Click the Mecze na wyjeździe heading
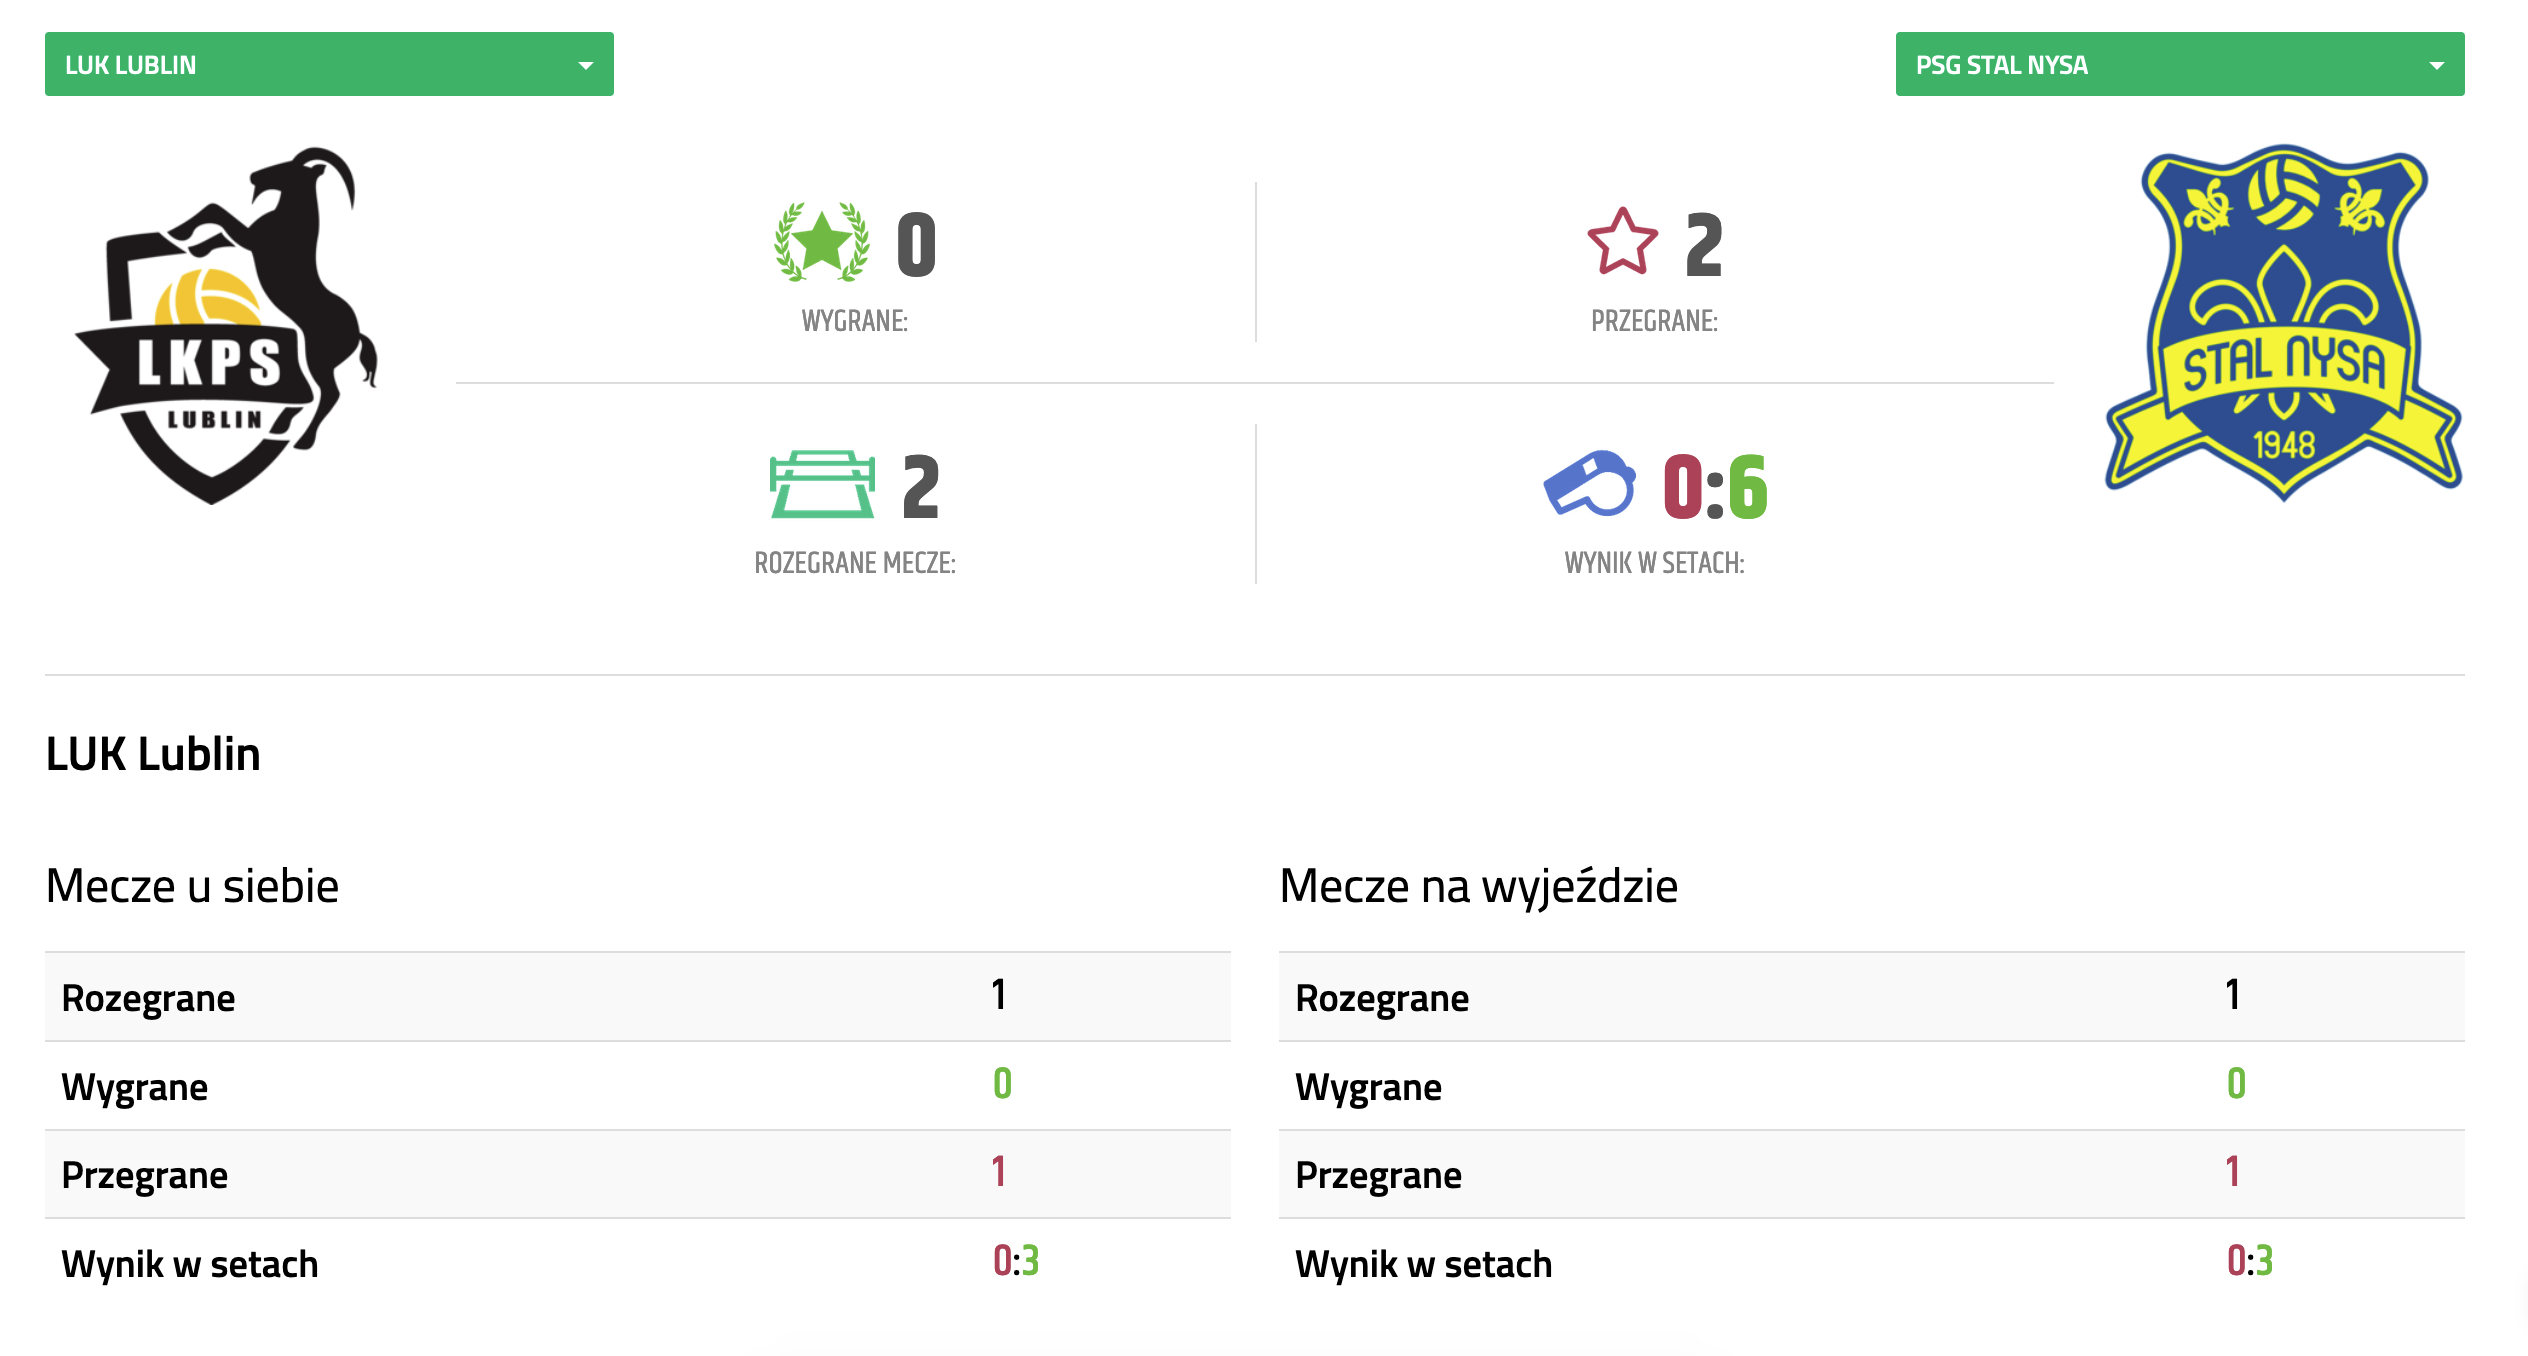This screenshot has width=2528, height=1356. (x=1479, y=886)
